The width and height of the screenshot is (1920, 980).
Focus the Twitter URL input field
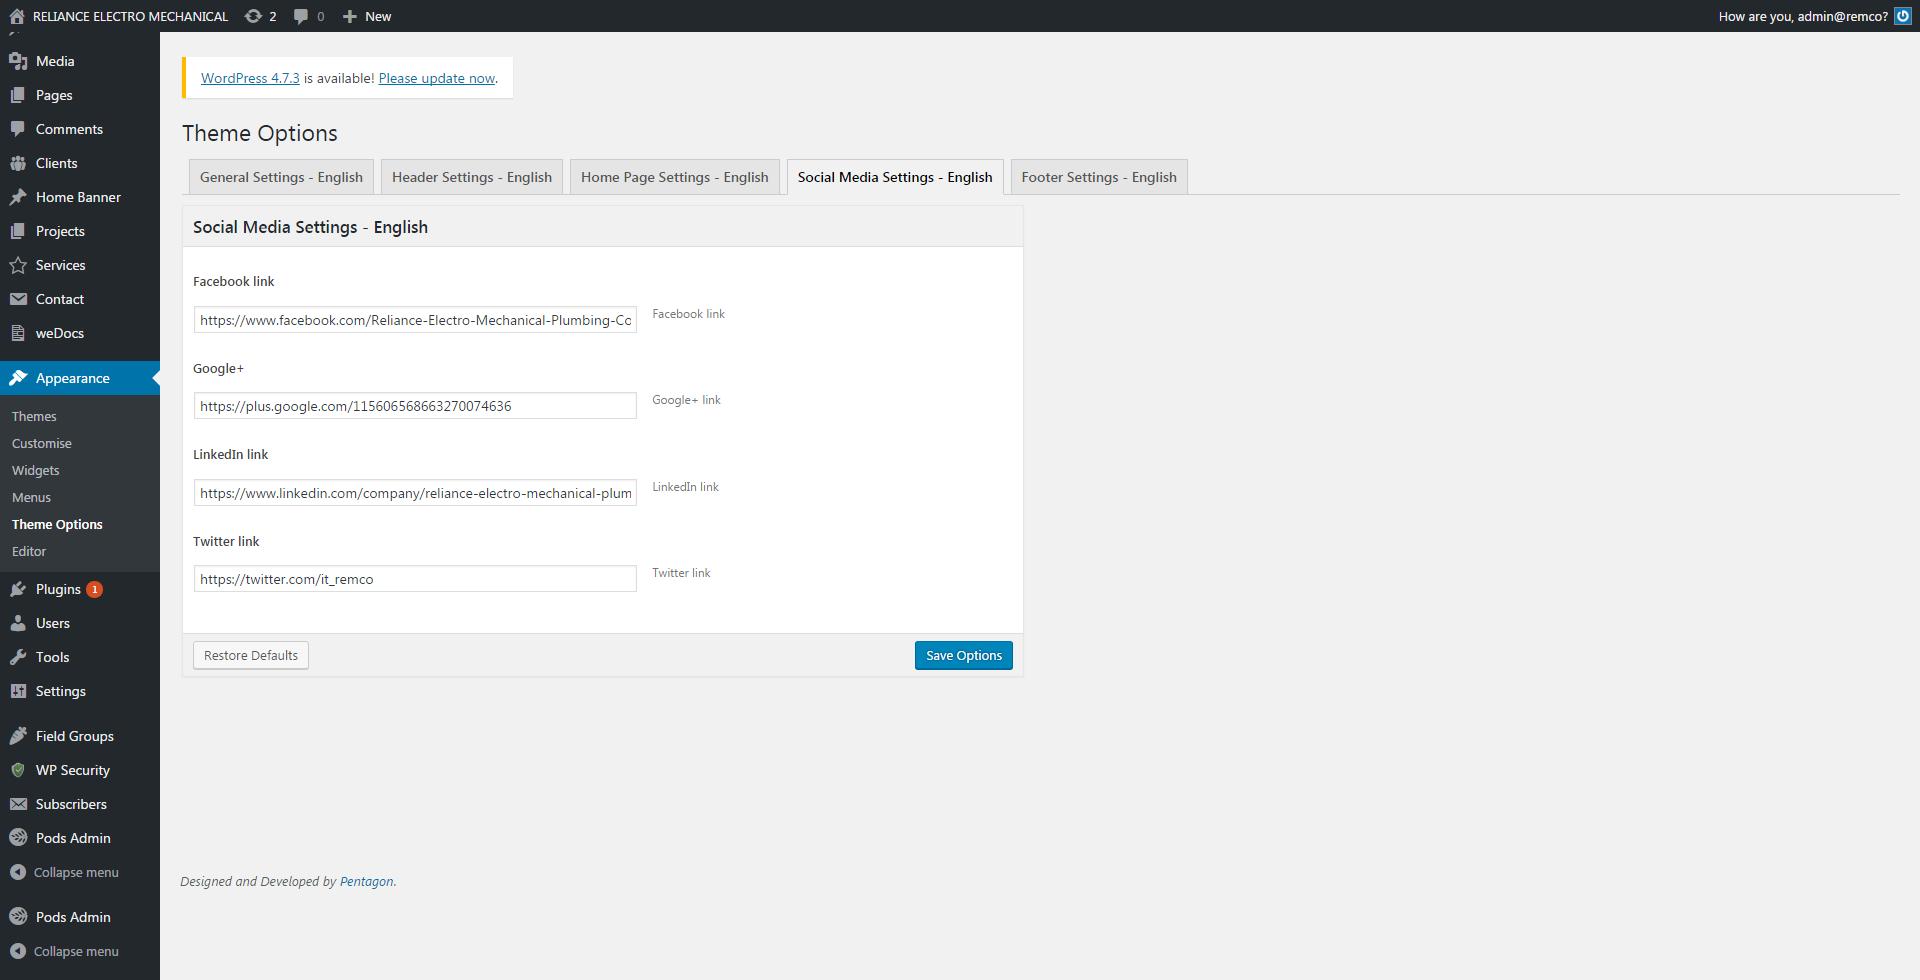click(415, 579)
